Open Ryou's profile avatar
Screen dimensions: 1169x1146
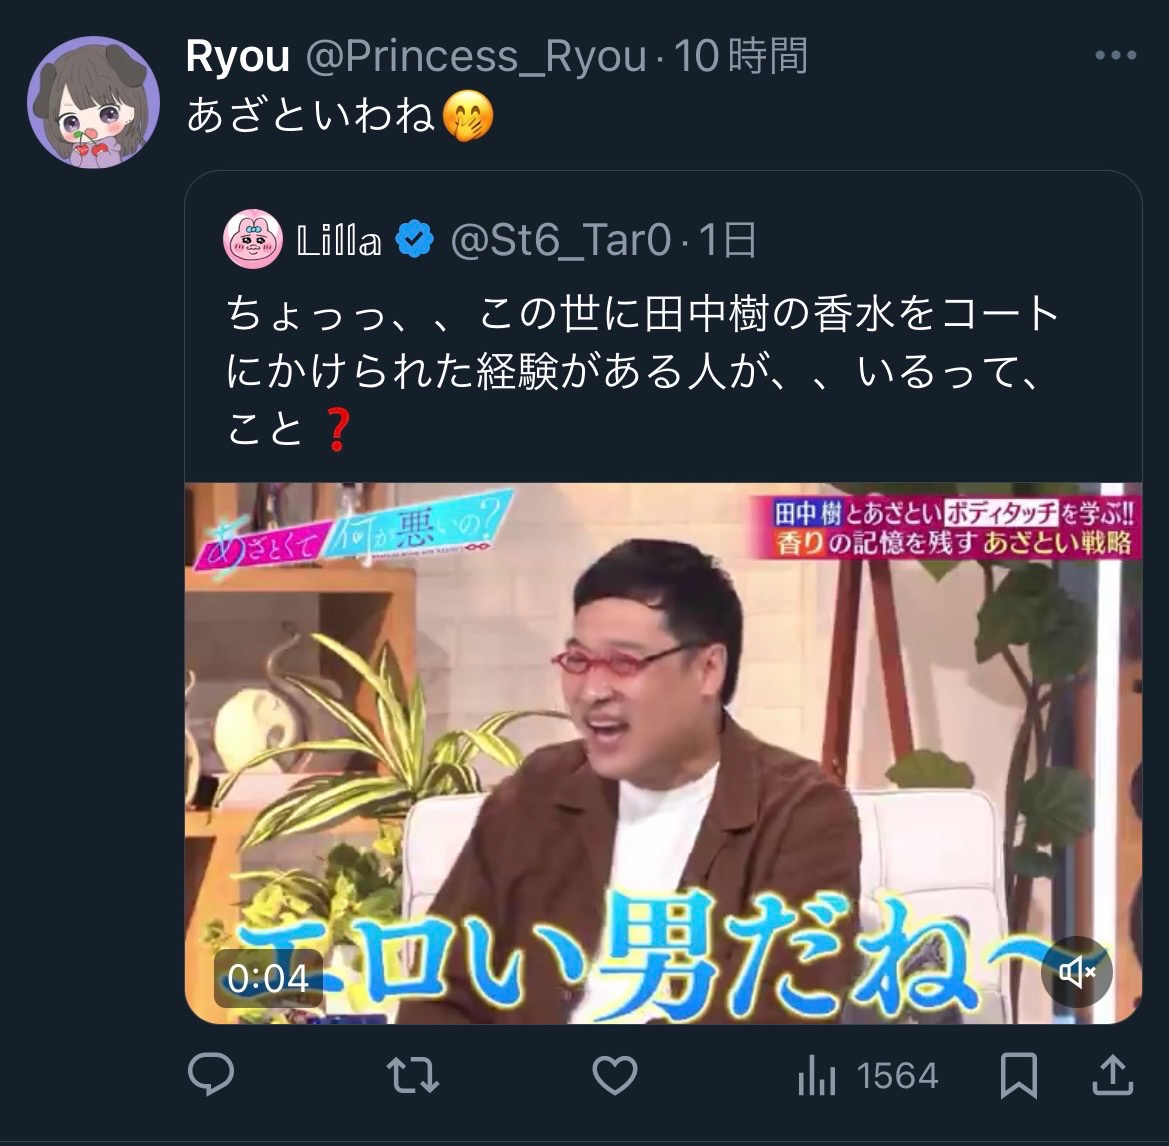(x=93, y=102)
